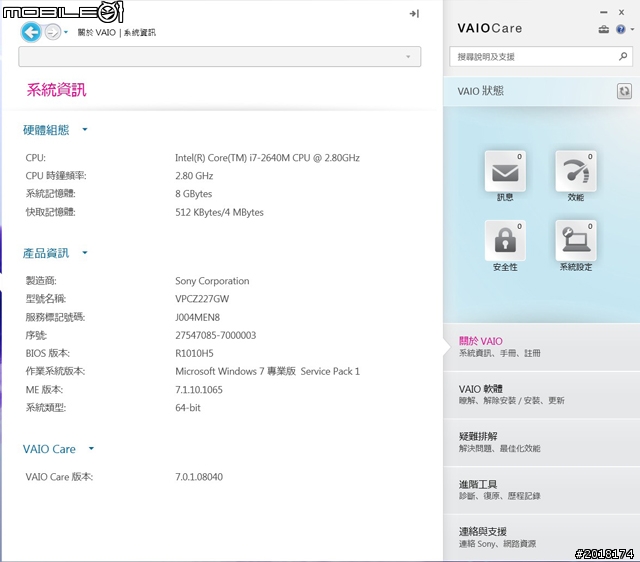The height and width of the screenshot is (562, 640).
Task: Open the VAIO 軟體 menu item
Action: (x=541, y=394)
